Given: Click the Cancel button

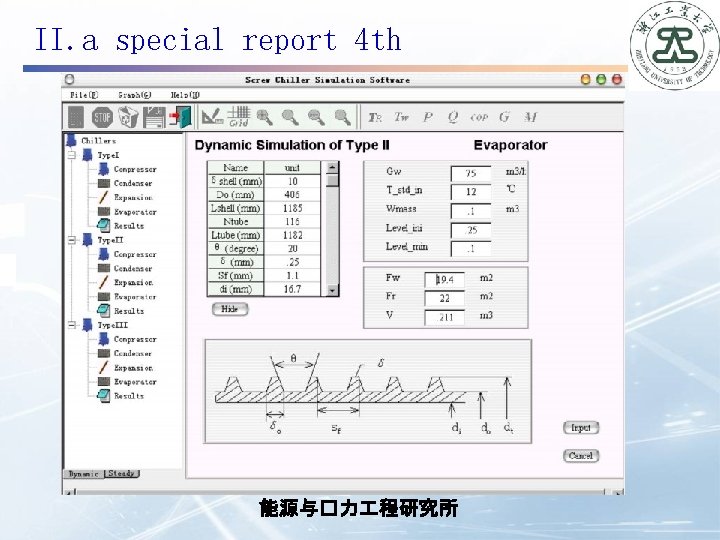Looking at the screenshot, I should [x=581, y=456].
